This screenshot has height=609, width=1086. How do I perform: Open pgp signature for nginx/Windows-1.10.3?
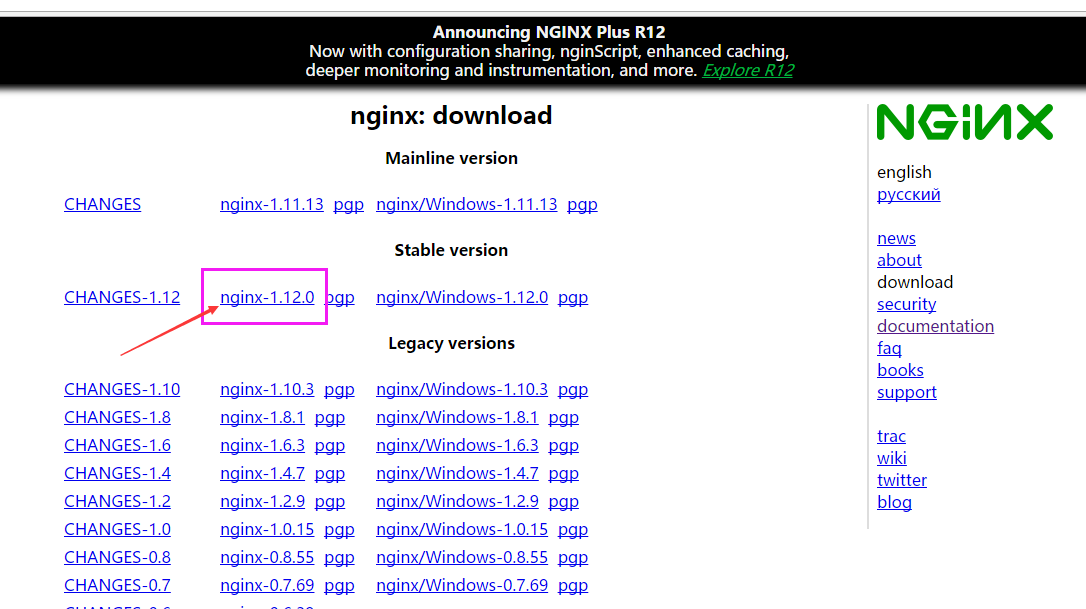point(573,390)
